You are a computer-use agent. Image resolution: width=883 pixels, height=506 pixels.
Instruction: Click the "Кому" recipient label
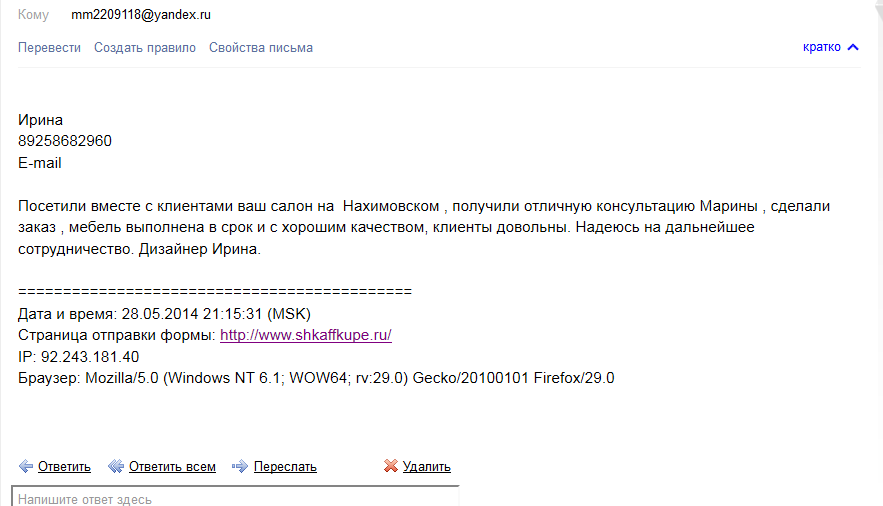point(33,15)
